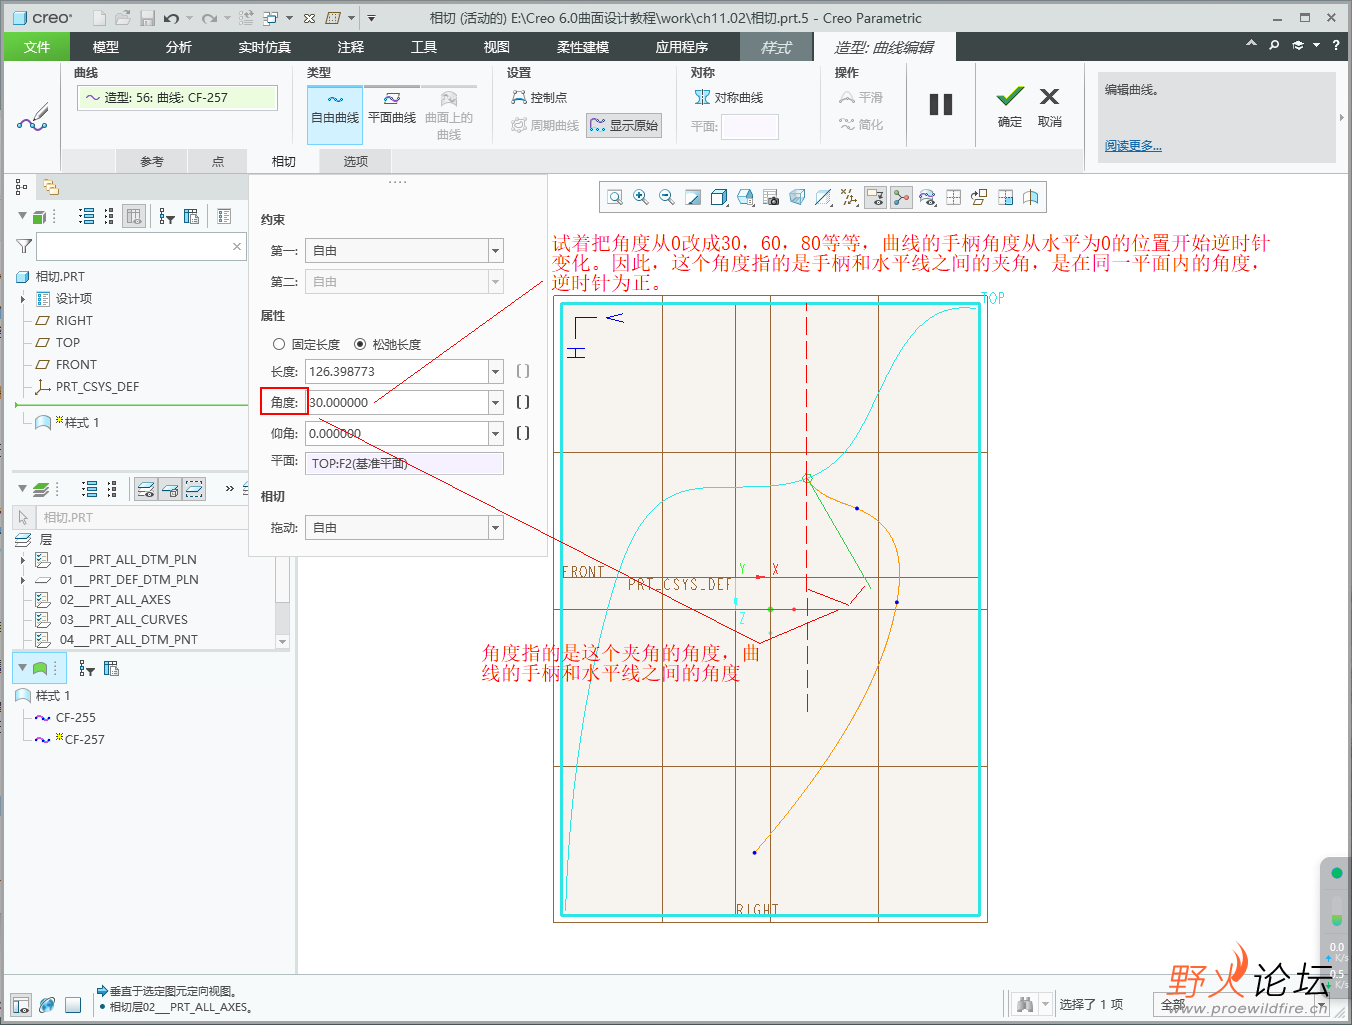Switch to the 视图 ribbon tab

tap(497, 47)
